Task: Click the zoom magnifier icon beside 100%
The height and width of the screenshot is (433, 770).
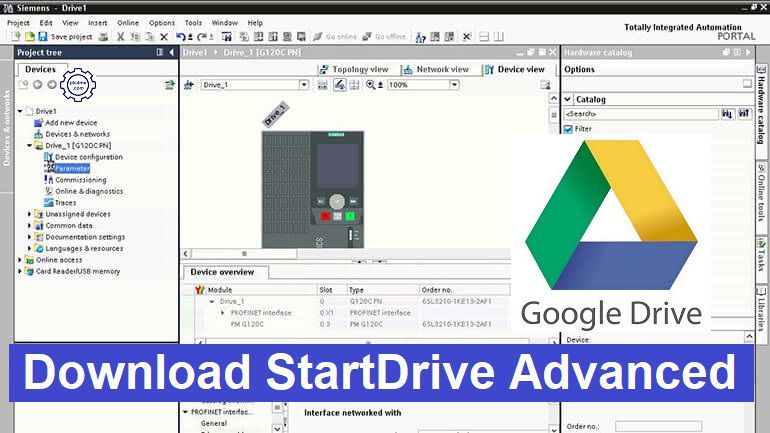Action: [x=370, y=85]
